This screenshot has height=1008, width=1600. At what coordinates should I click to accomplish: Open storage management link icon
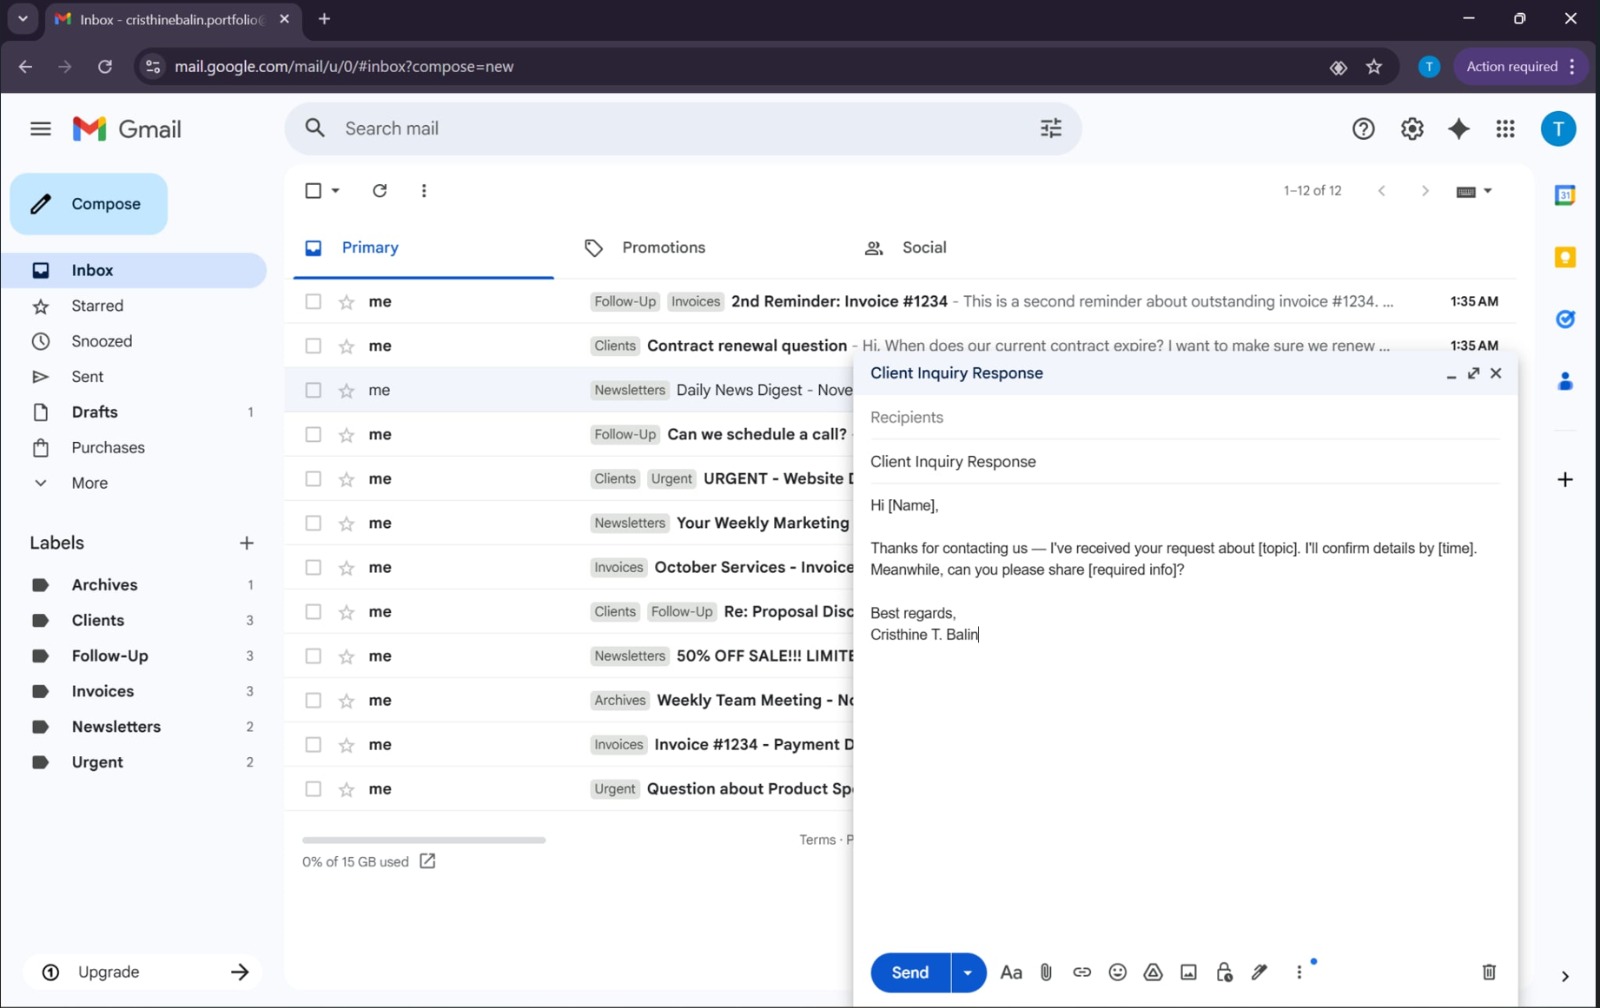(x=427, y=861)
